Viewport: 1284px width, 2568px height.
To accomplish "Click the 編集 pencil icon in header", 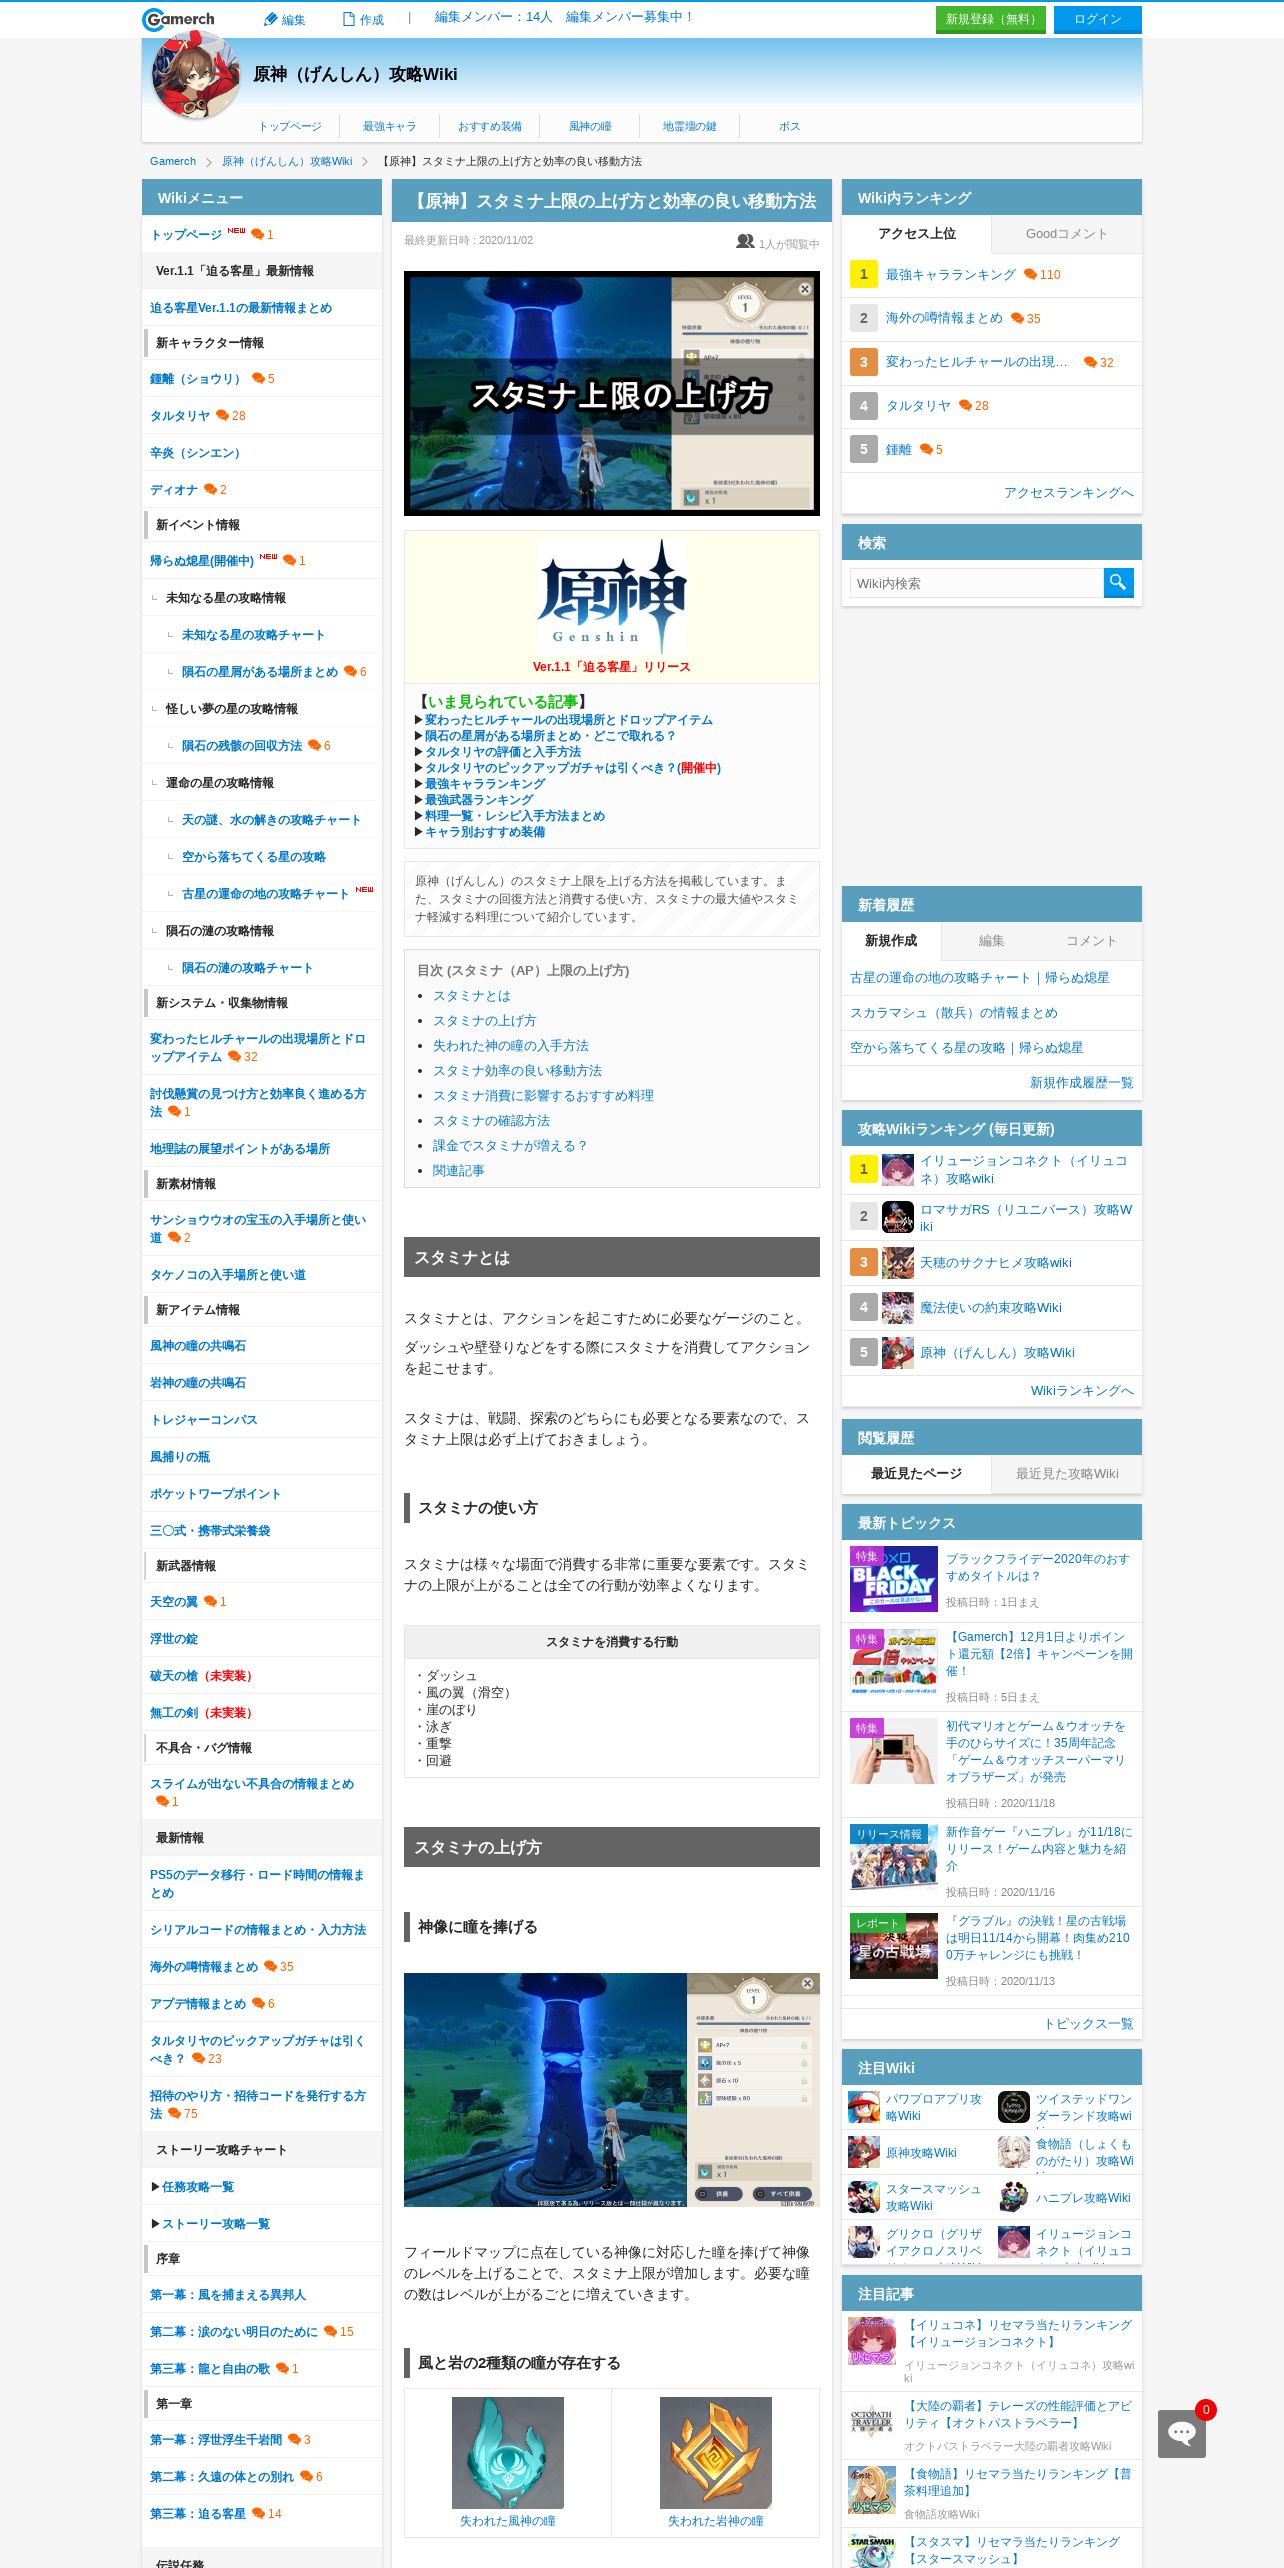I will [x=270, y=19].
